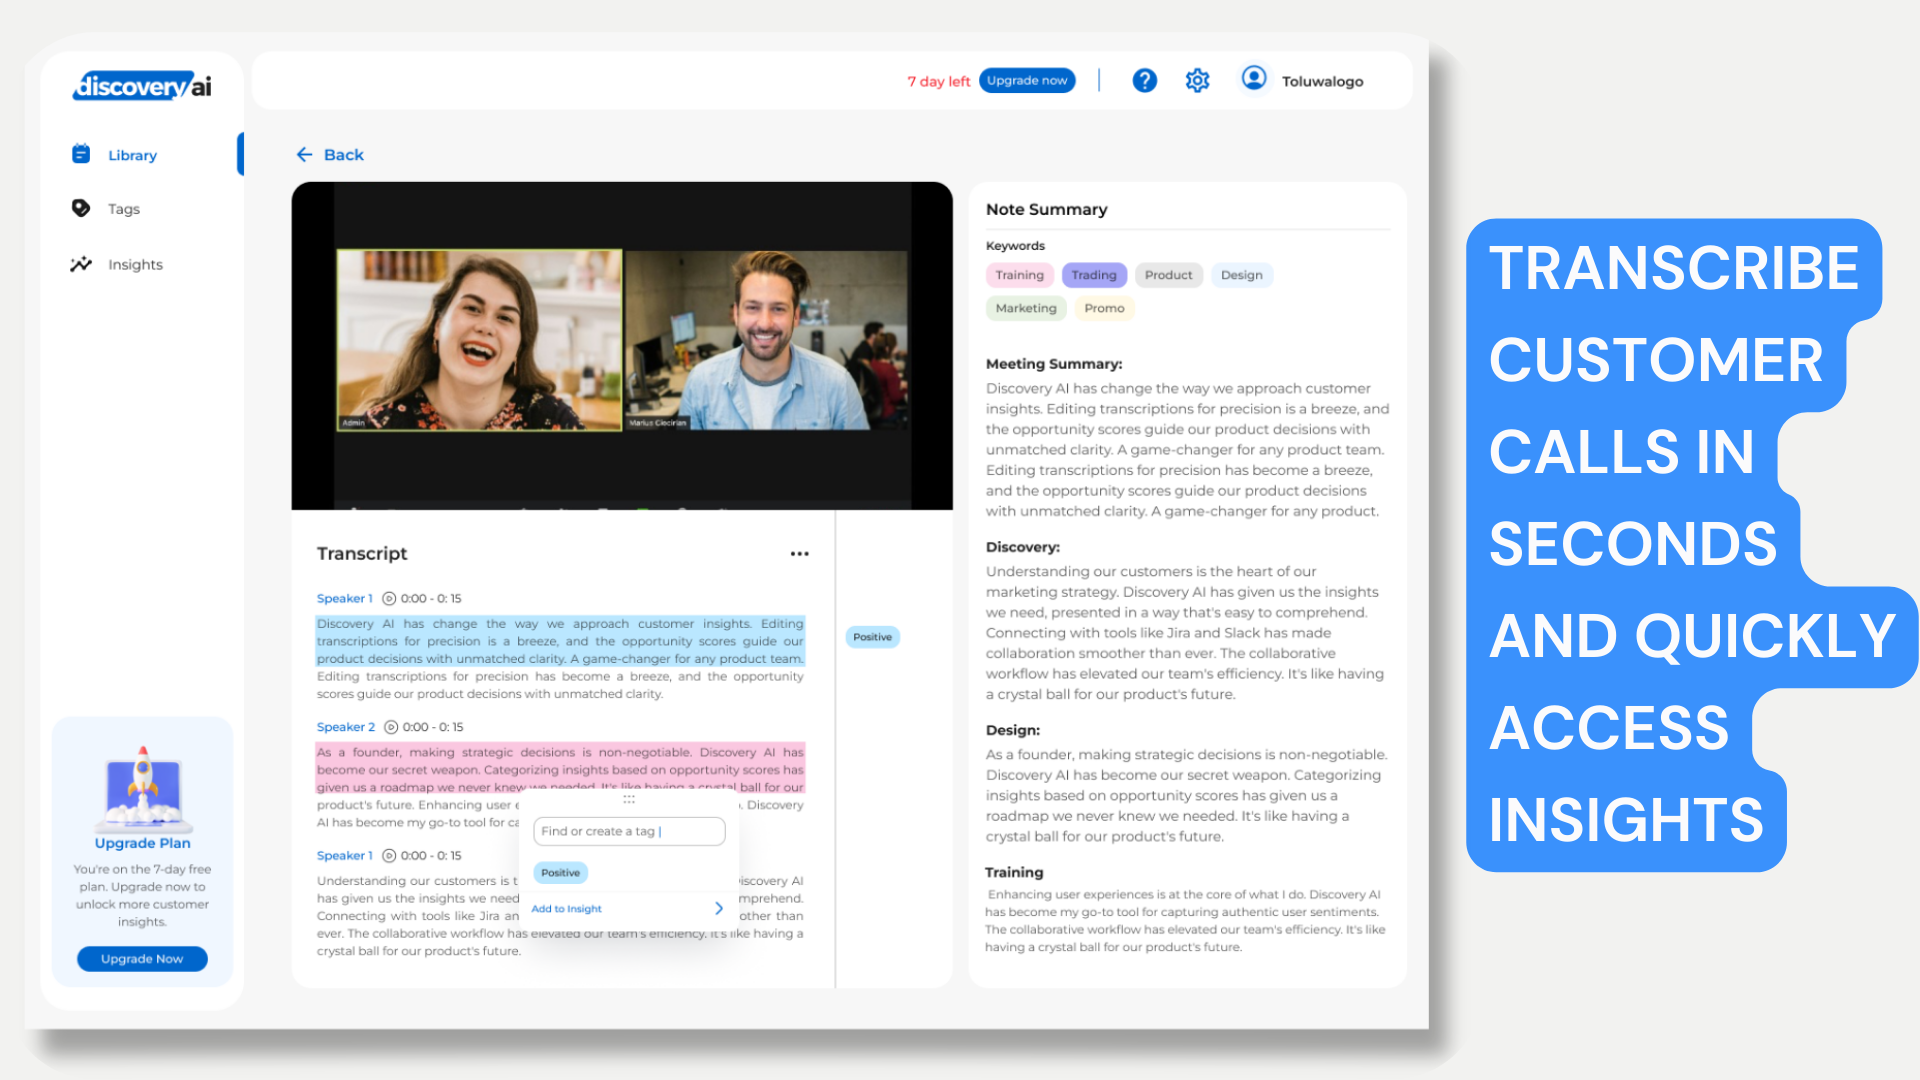This screenshot has height=1080, width=1920.
Task: Go to the Tags section
Action: tap(124, 209)
